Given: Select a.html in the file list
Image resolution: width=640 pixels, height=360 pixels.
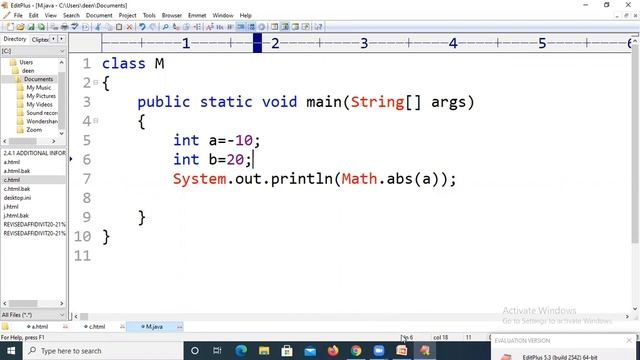Looking at the screenshot, I should click(x=12, y=162).
